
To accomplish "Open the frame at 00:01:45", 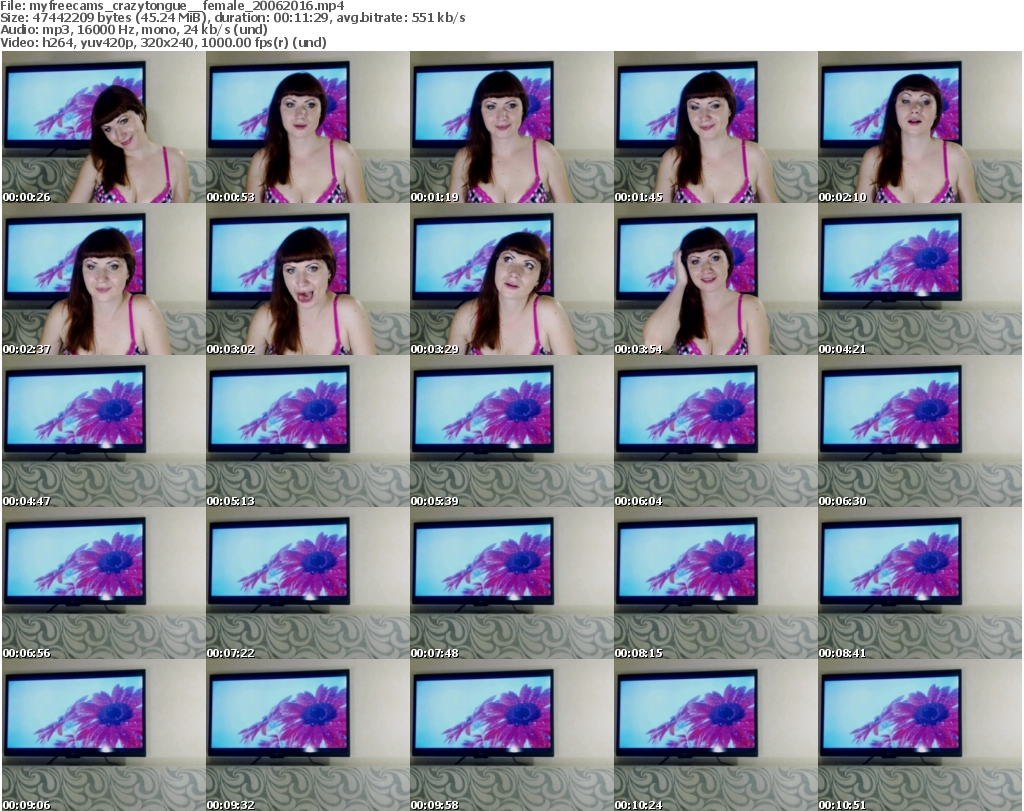I will (715, 127).
